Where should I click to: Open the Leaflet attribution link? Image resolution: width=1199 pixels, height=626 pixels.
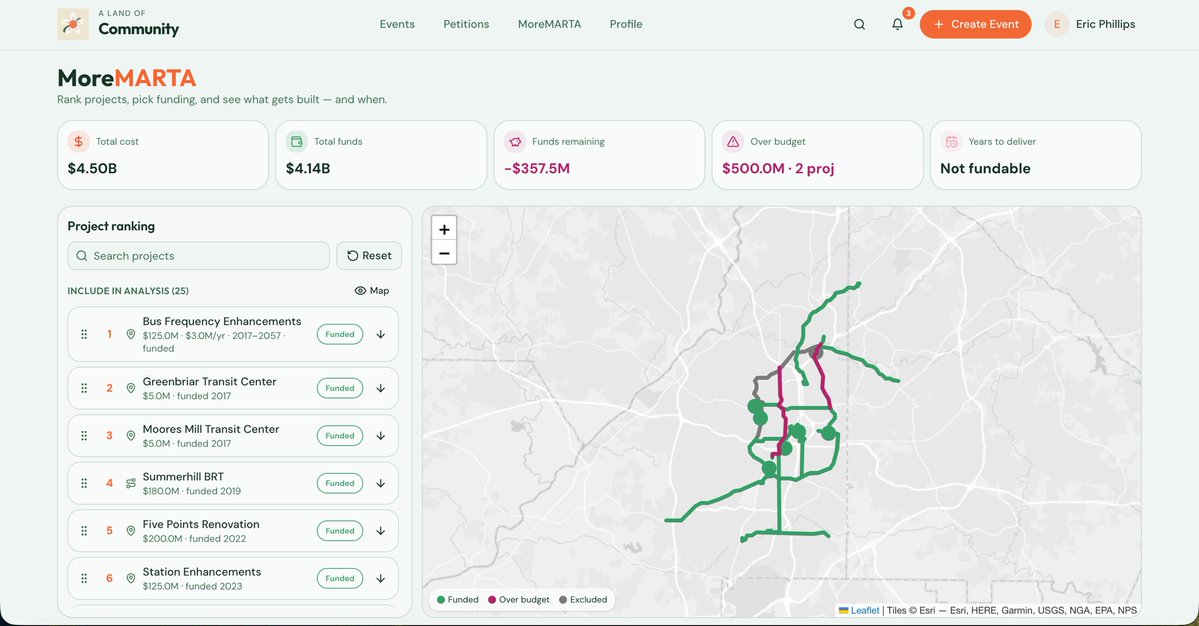pos(865,610)
